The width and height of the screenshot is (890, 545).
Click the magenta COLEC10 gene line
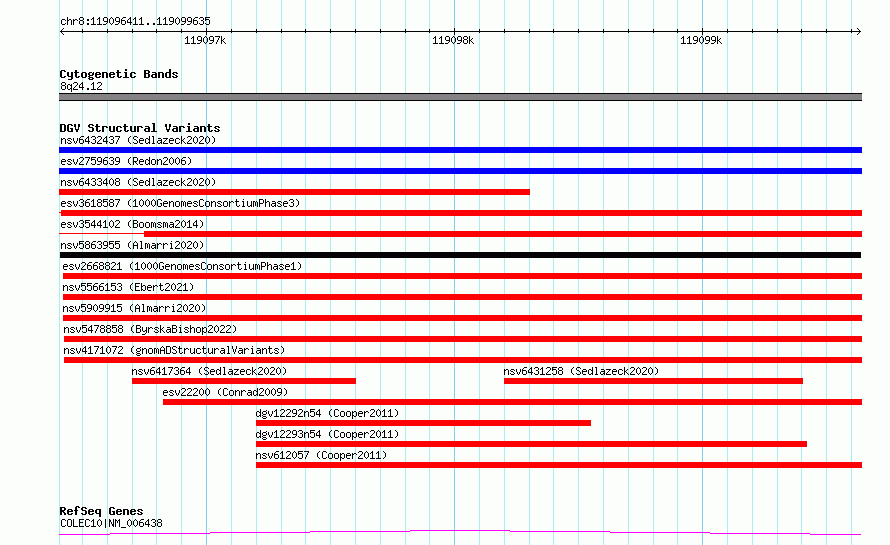tap(460, 533)
